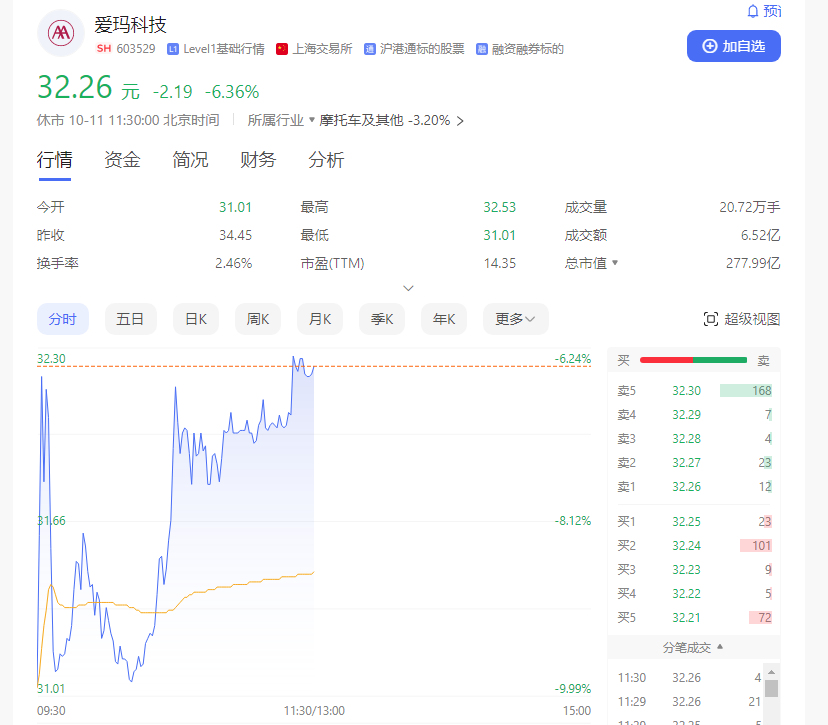Viewport: 828px width, 725px height.
Task: Click the 换手率 value 2.46%
Action: 233,263
